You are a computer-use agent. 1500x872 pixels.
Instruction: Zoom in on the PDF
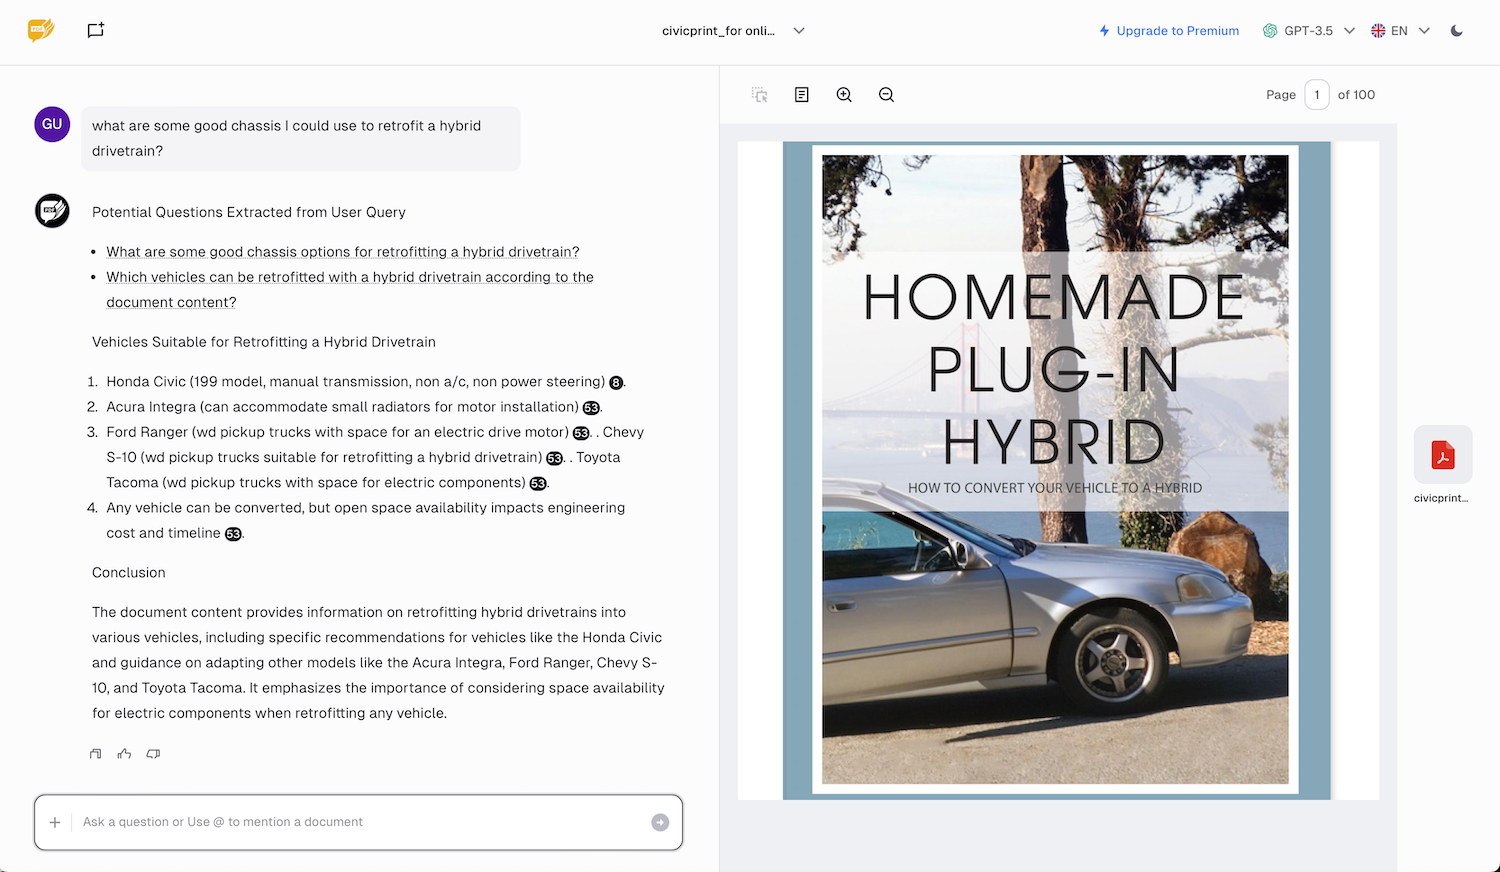coord(844,95)
